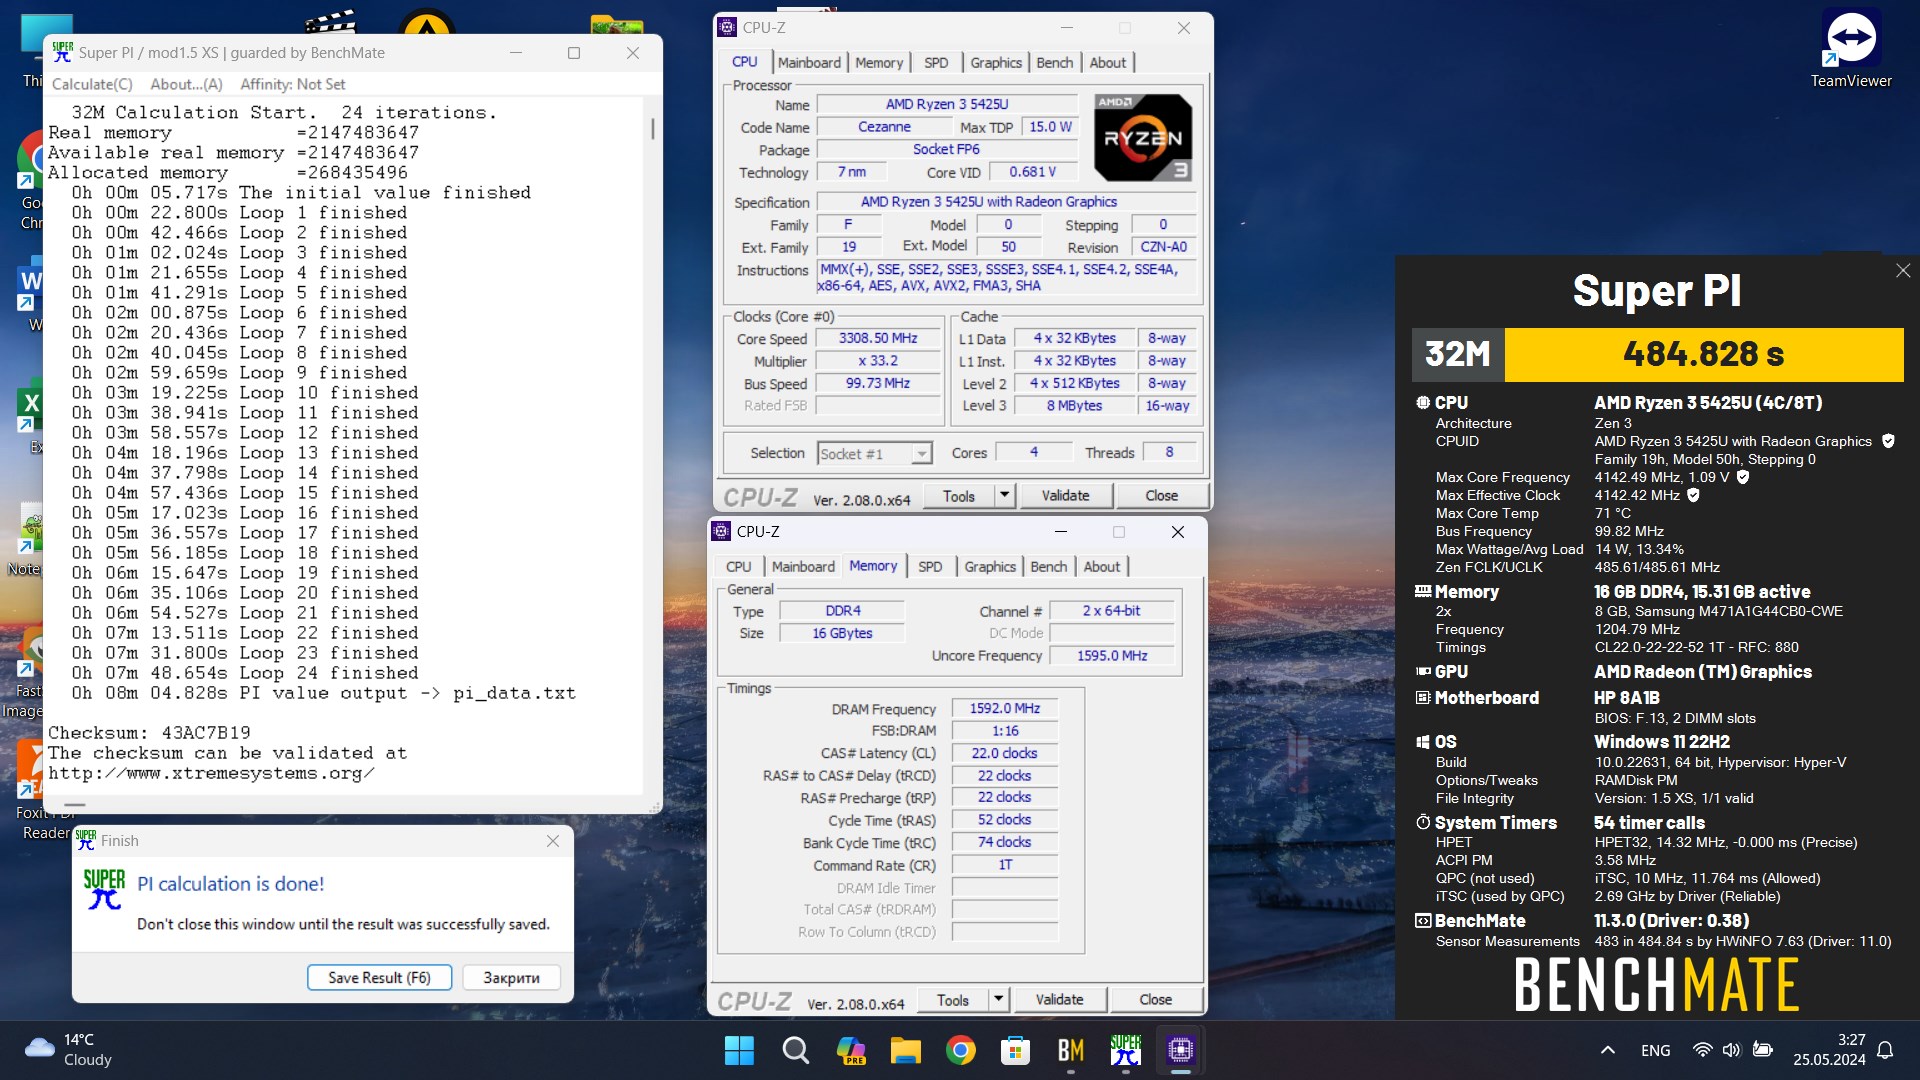
Task: Click Validate in top CPU-Z
Action: coord(1065,495)
